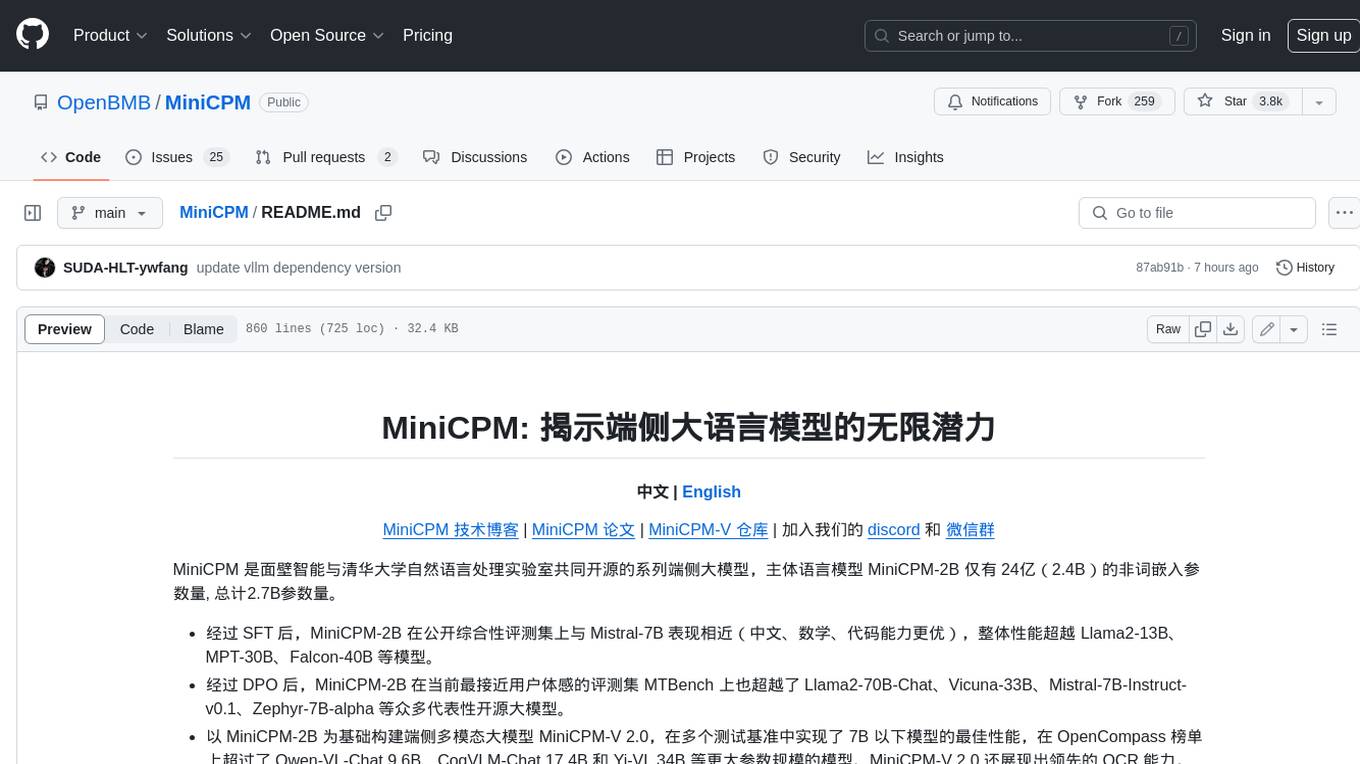Open the Security tab
Image resolution: width=1360 pixels, height=764 pixels.
point(801,157)
